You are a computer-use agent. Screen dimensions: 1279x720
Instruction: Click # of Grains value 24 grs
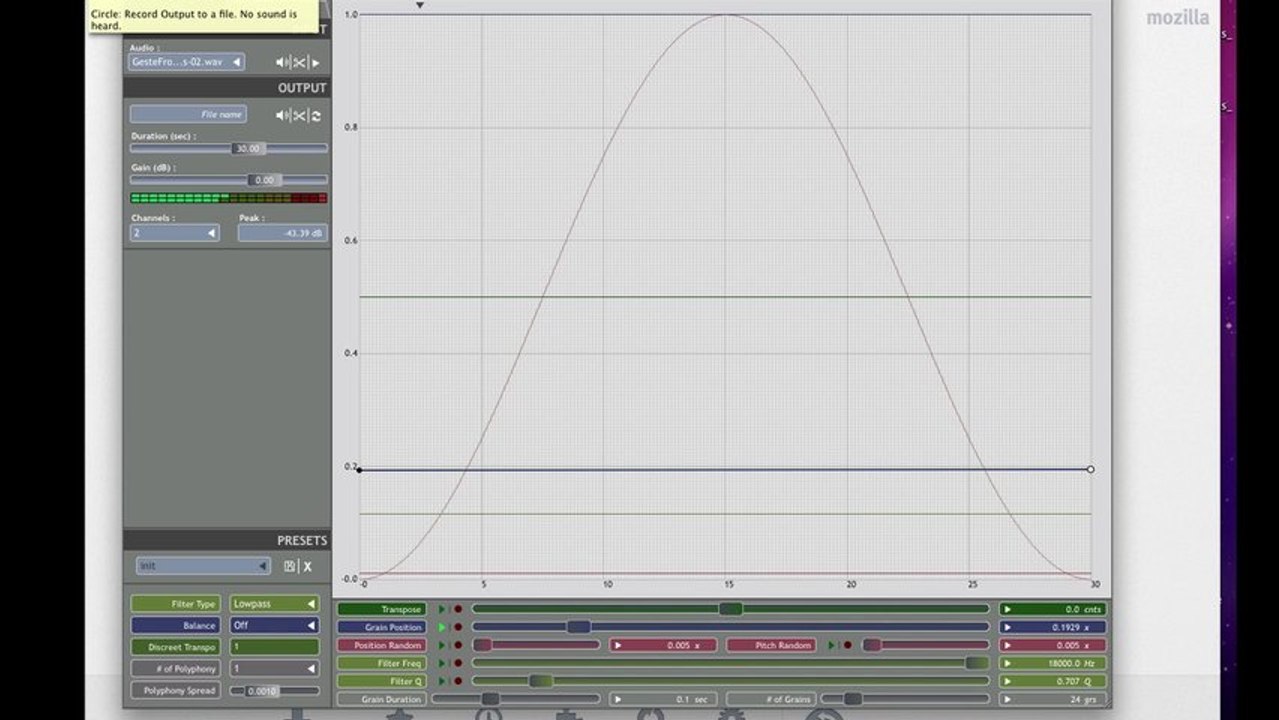1052,699
